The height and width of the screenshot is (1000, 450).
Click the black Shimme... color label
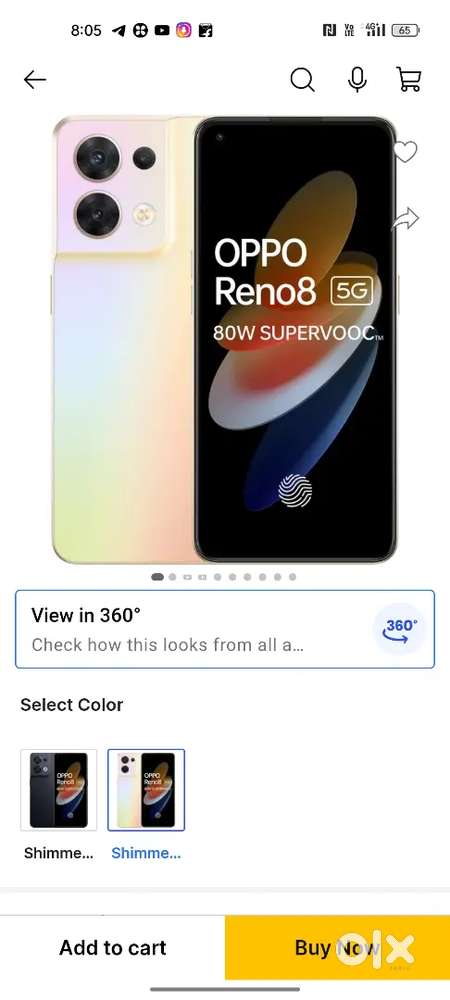click(59, 853)
